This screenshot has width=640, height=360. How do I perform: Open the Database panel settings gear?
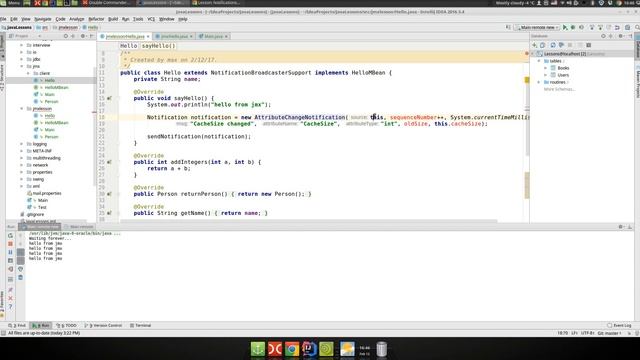pos(620,36)
